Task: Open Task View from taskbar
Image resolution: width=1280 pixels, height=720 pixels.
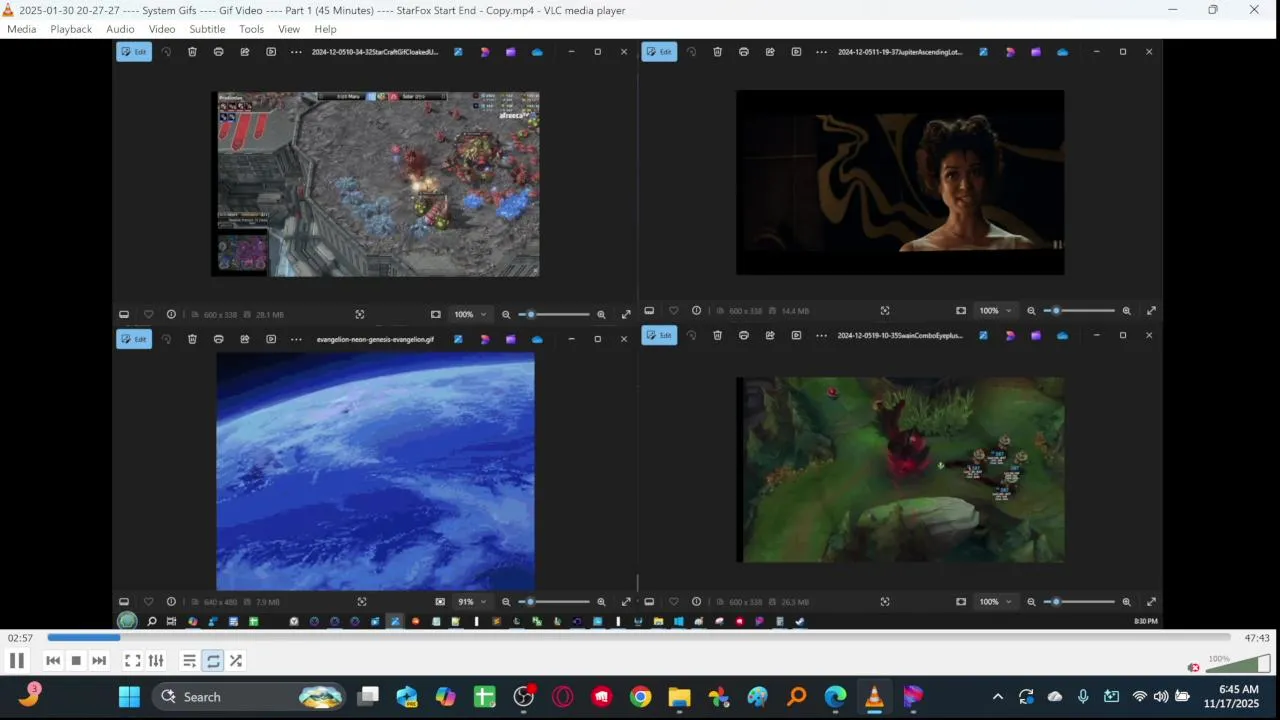Action: 369,697
